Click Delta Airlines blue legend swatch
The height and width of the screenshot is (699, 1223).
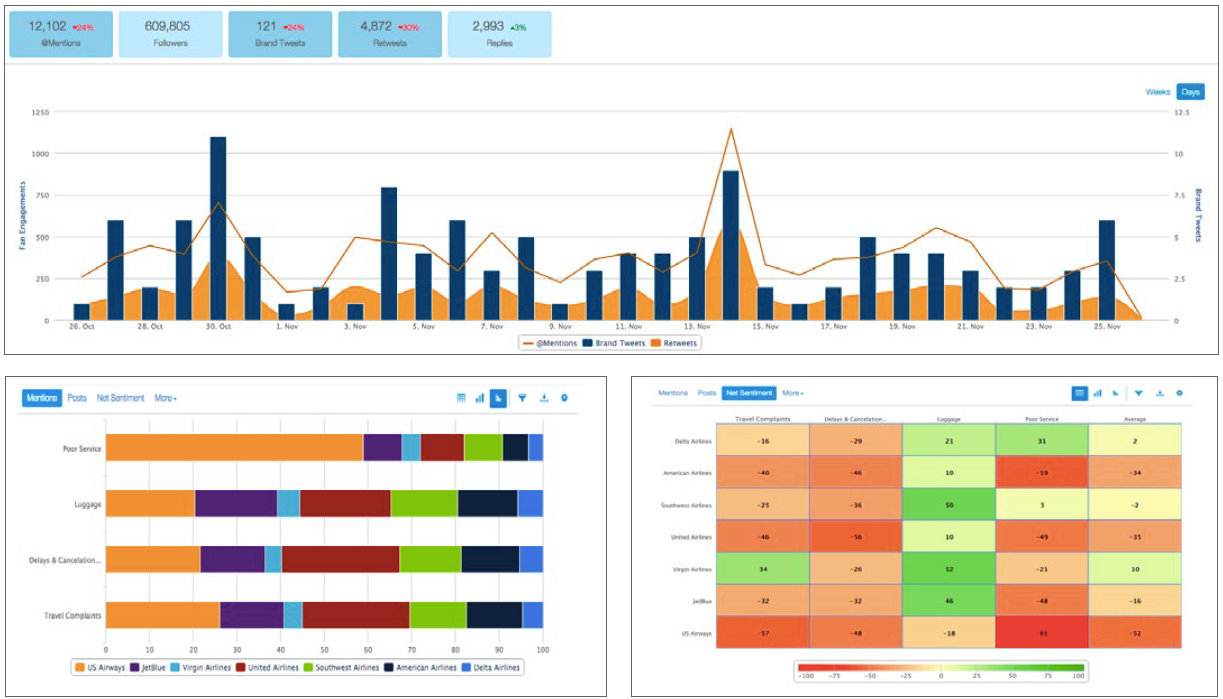[x=464, y=667]
